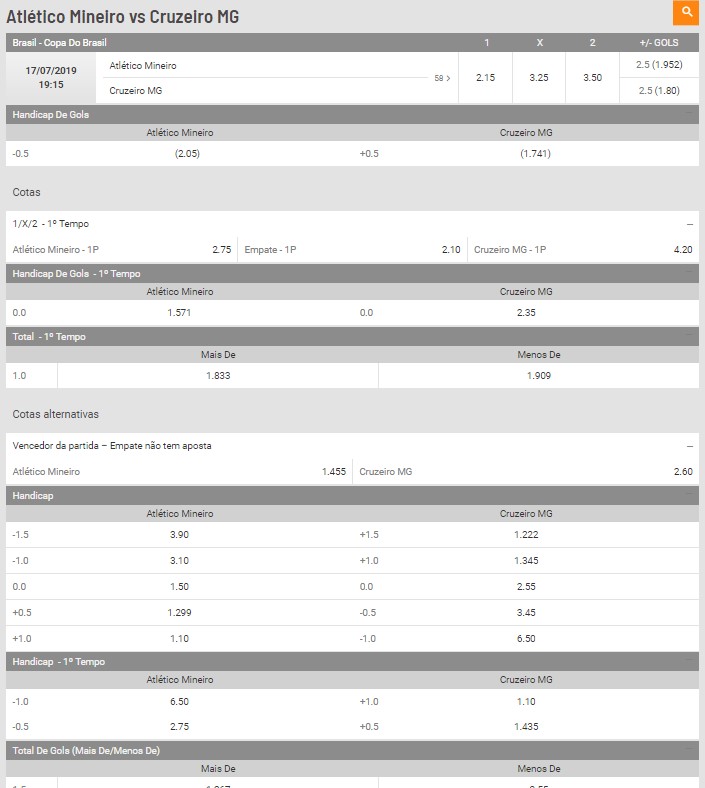Viewport: 705px width, 788px height.
Task: Click the Brasil - Copa Do Brasil header
Action: tap(59, 43)
